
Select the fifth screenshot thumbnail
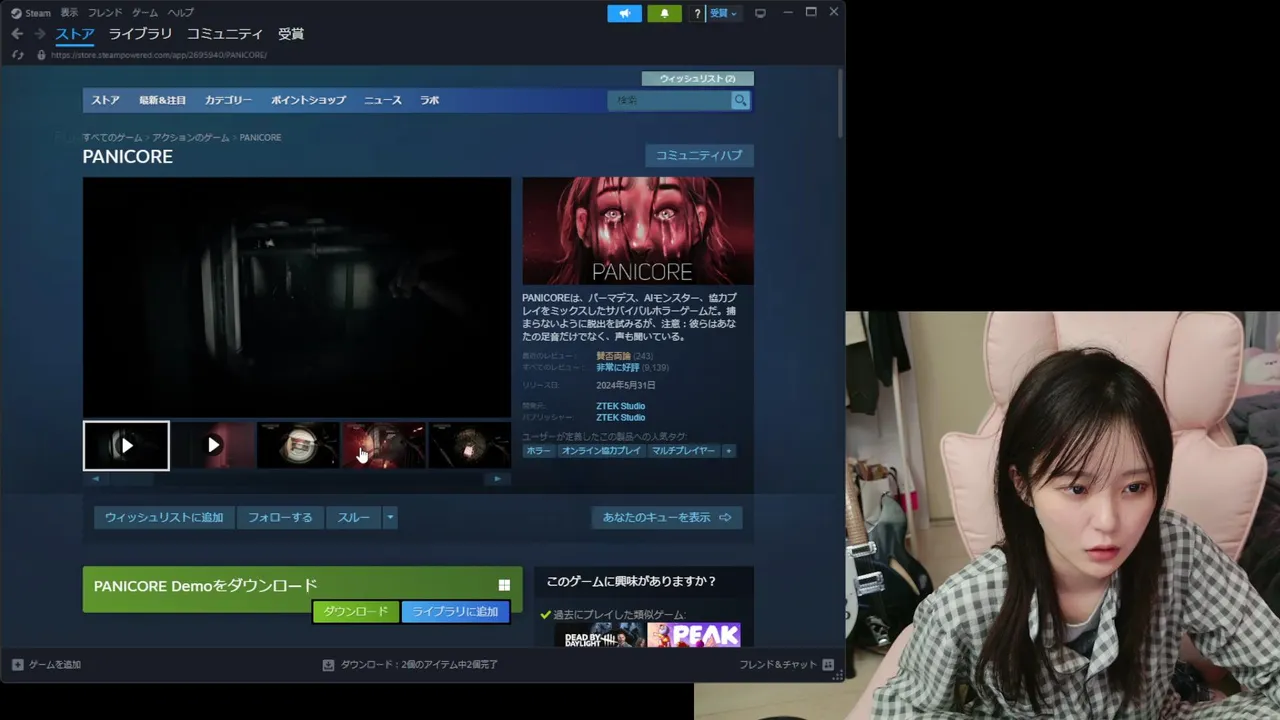[470, 446]
